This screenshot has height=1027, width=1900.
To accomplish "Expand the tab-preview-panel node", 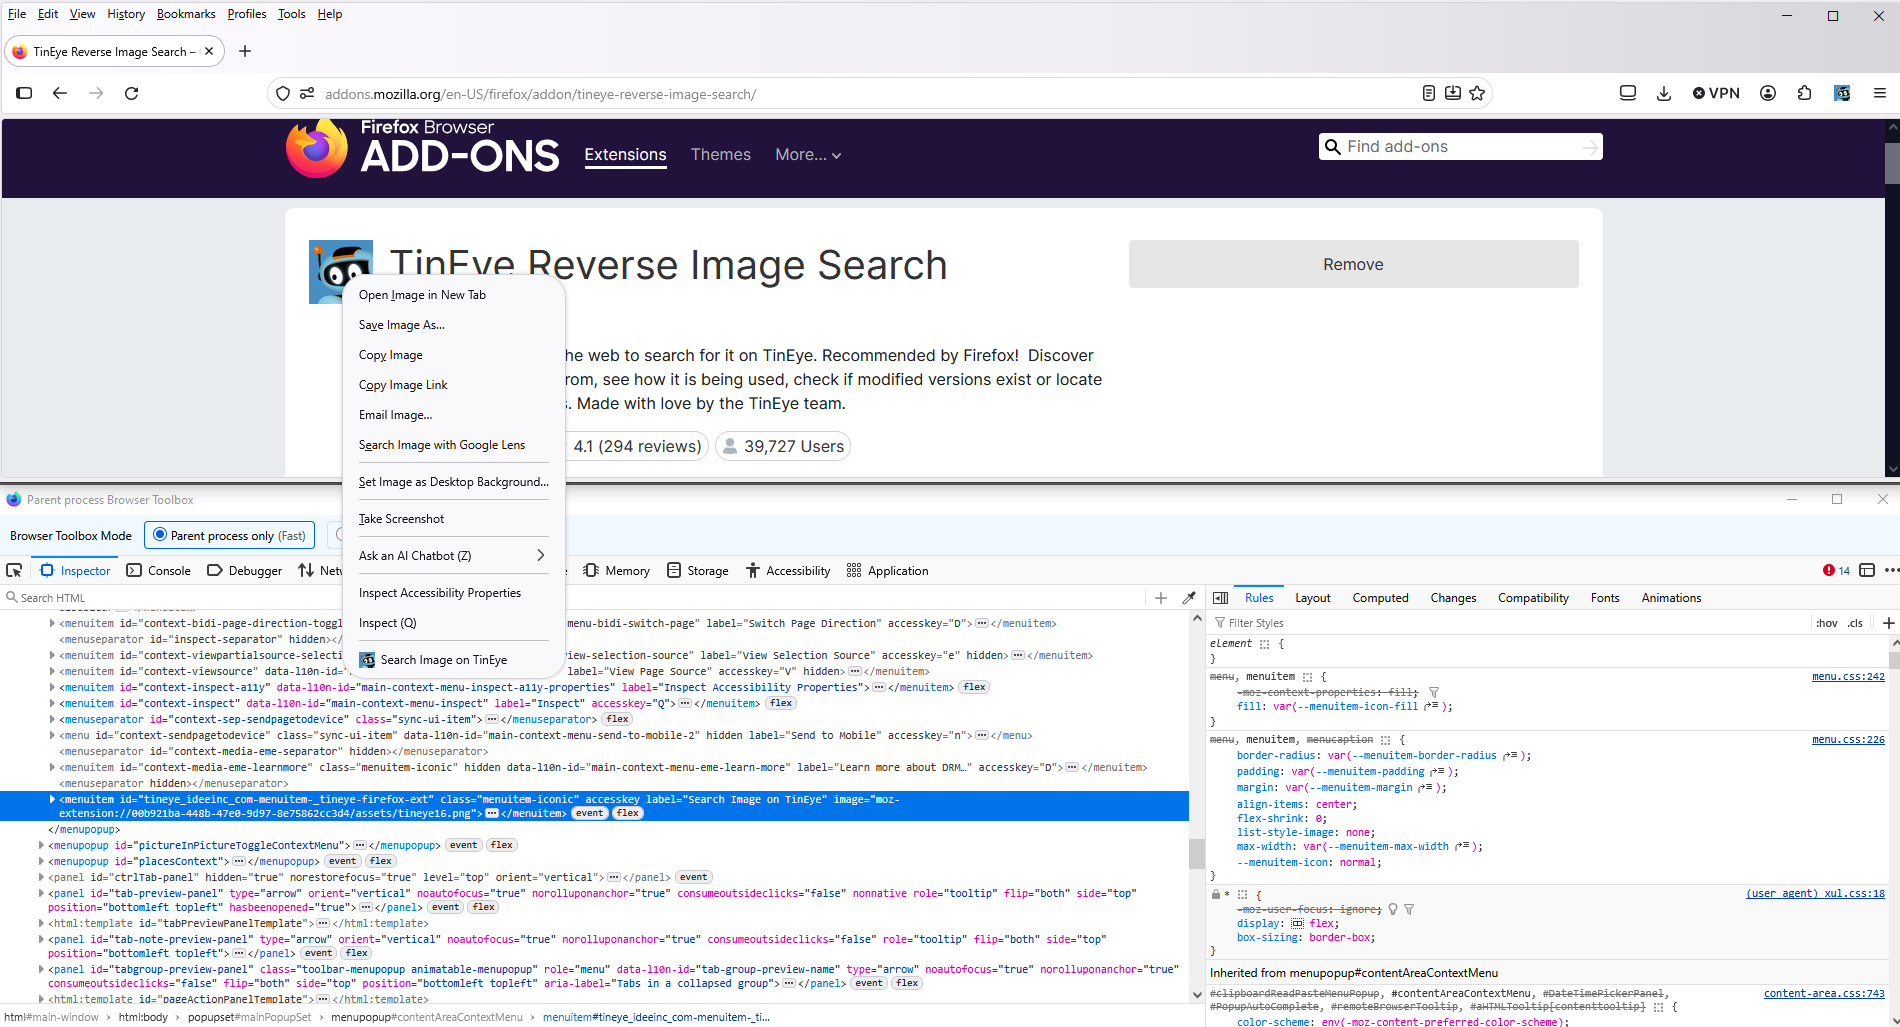I will tap(41, 893).
